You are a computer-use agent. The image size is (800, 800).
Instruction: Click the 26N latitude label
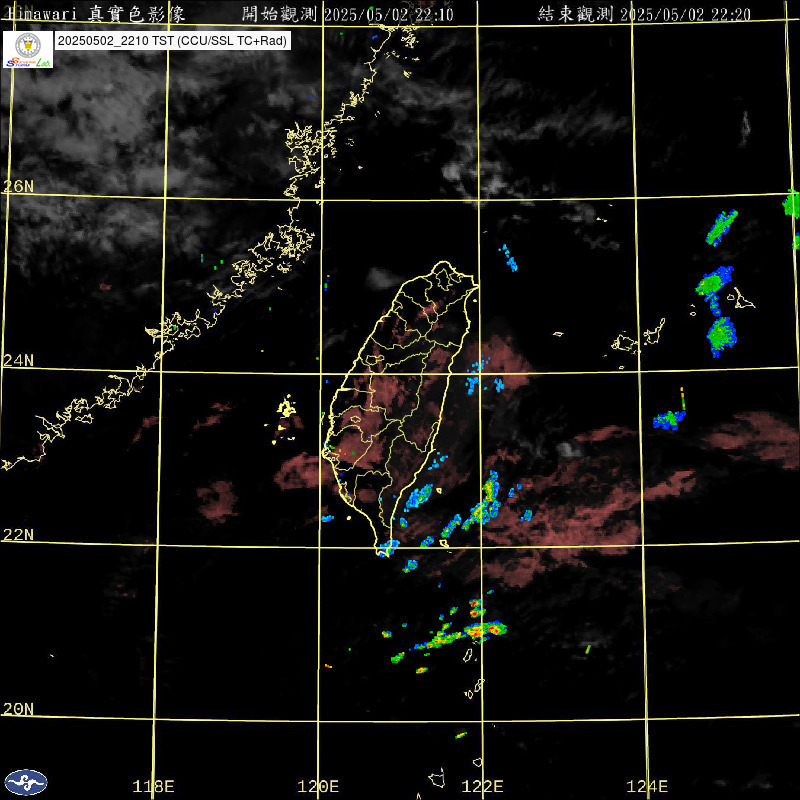(18, 186)
